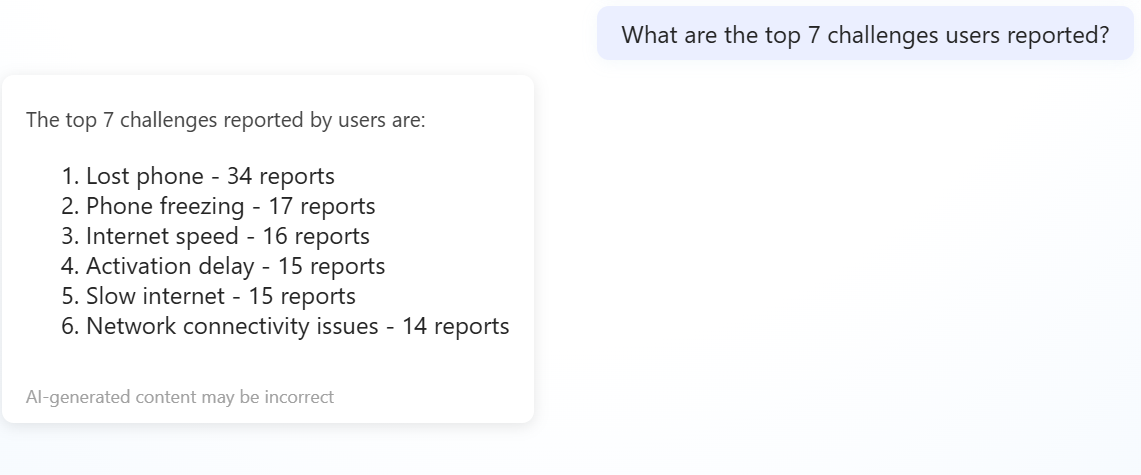
Task: Click list number 3 before Internet speed
Action: point(69,236)
